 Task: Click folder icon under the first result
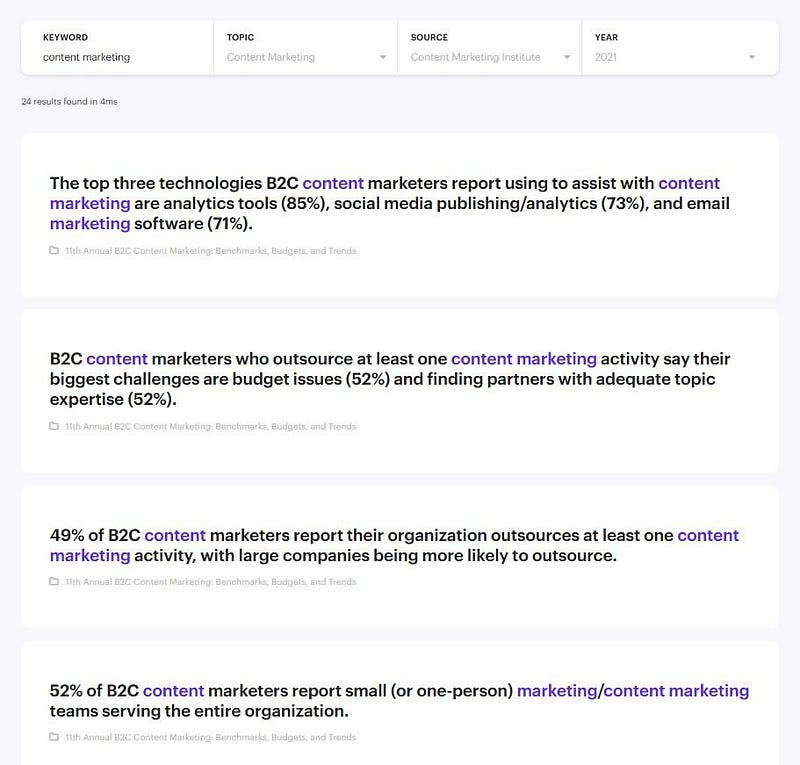pyautogui.click(x=54, y=251)
